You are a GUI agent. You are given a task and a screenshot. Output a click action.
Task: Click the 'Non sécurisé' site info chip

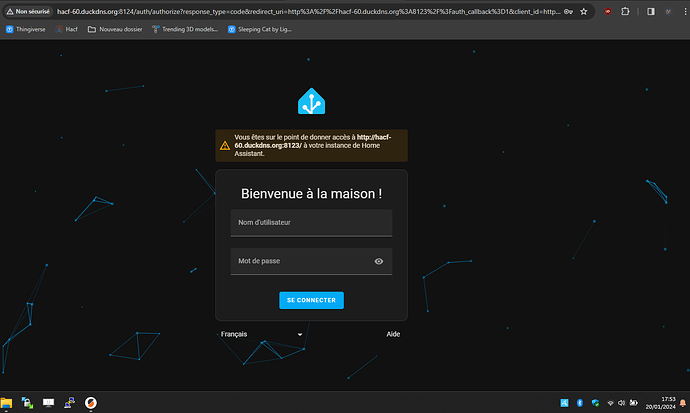(x=29, y=11)
